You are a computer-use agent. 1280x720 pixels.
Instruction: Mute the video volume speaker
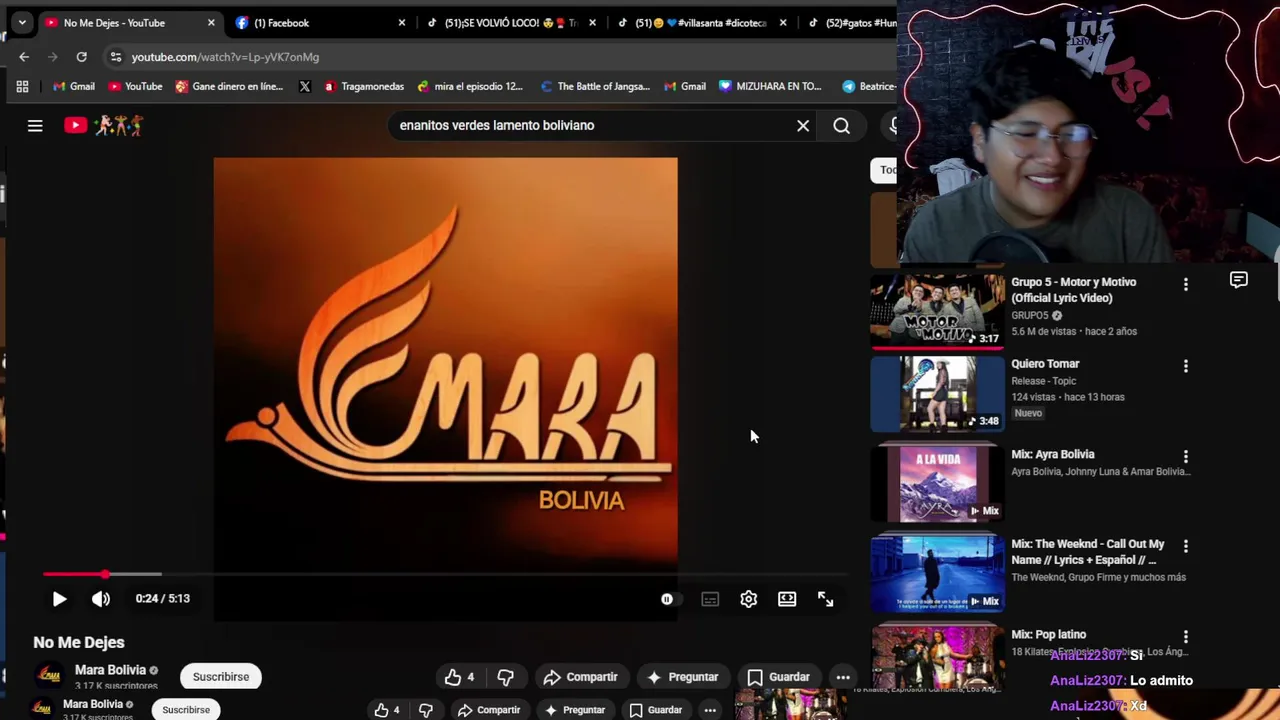[101, 599]
